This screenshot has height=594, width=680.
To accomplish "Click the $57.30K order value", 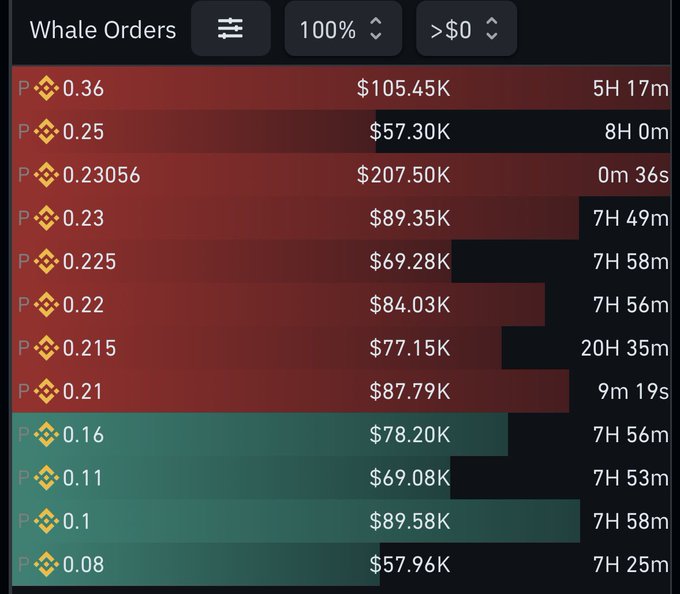I will coord(410,132).
